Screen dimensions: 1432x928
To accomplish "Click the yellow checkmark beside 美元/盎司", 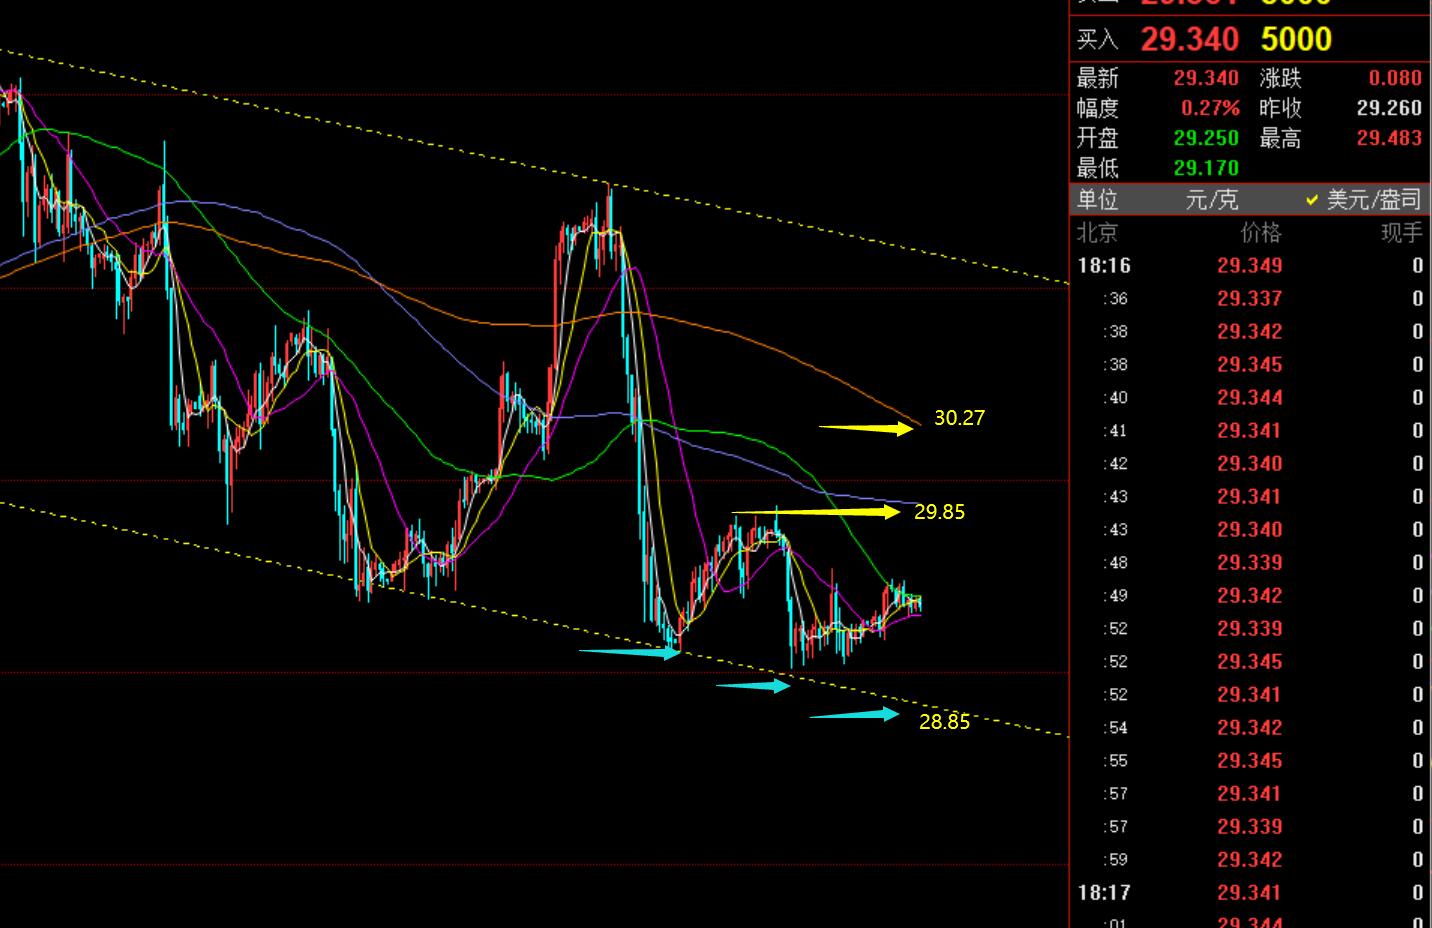I will [x=1312, y=201].
